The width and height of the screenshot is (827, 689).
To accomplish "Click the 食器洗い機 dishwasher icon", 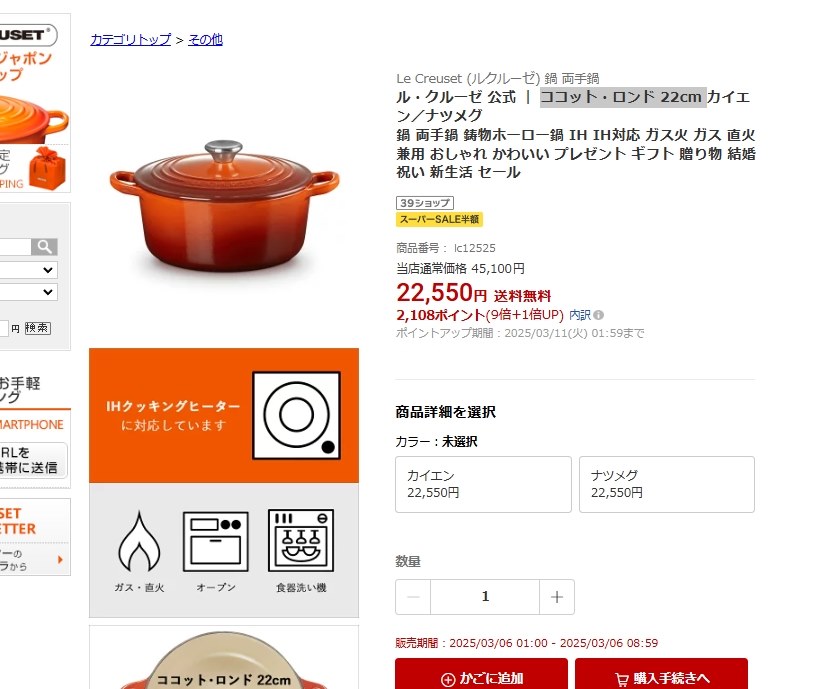I will (x=301, y=540).
